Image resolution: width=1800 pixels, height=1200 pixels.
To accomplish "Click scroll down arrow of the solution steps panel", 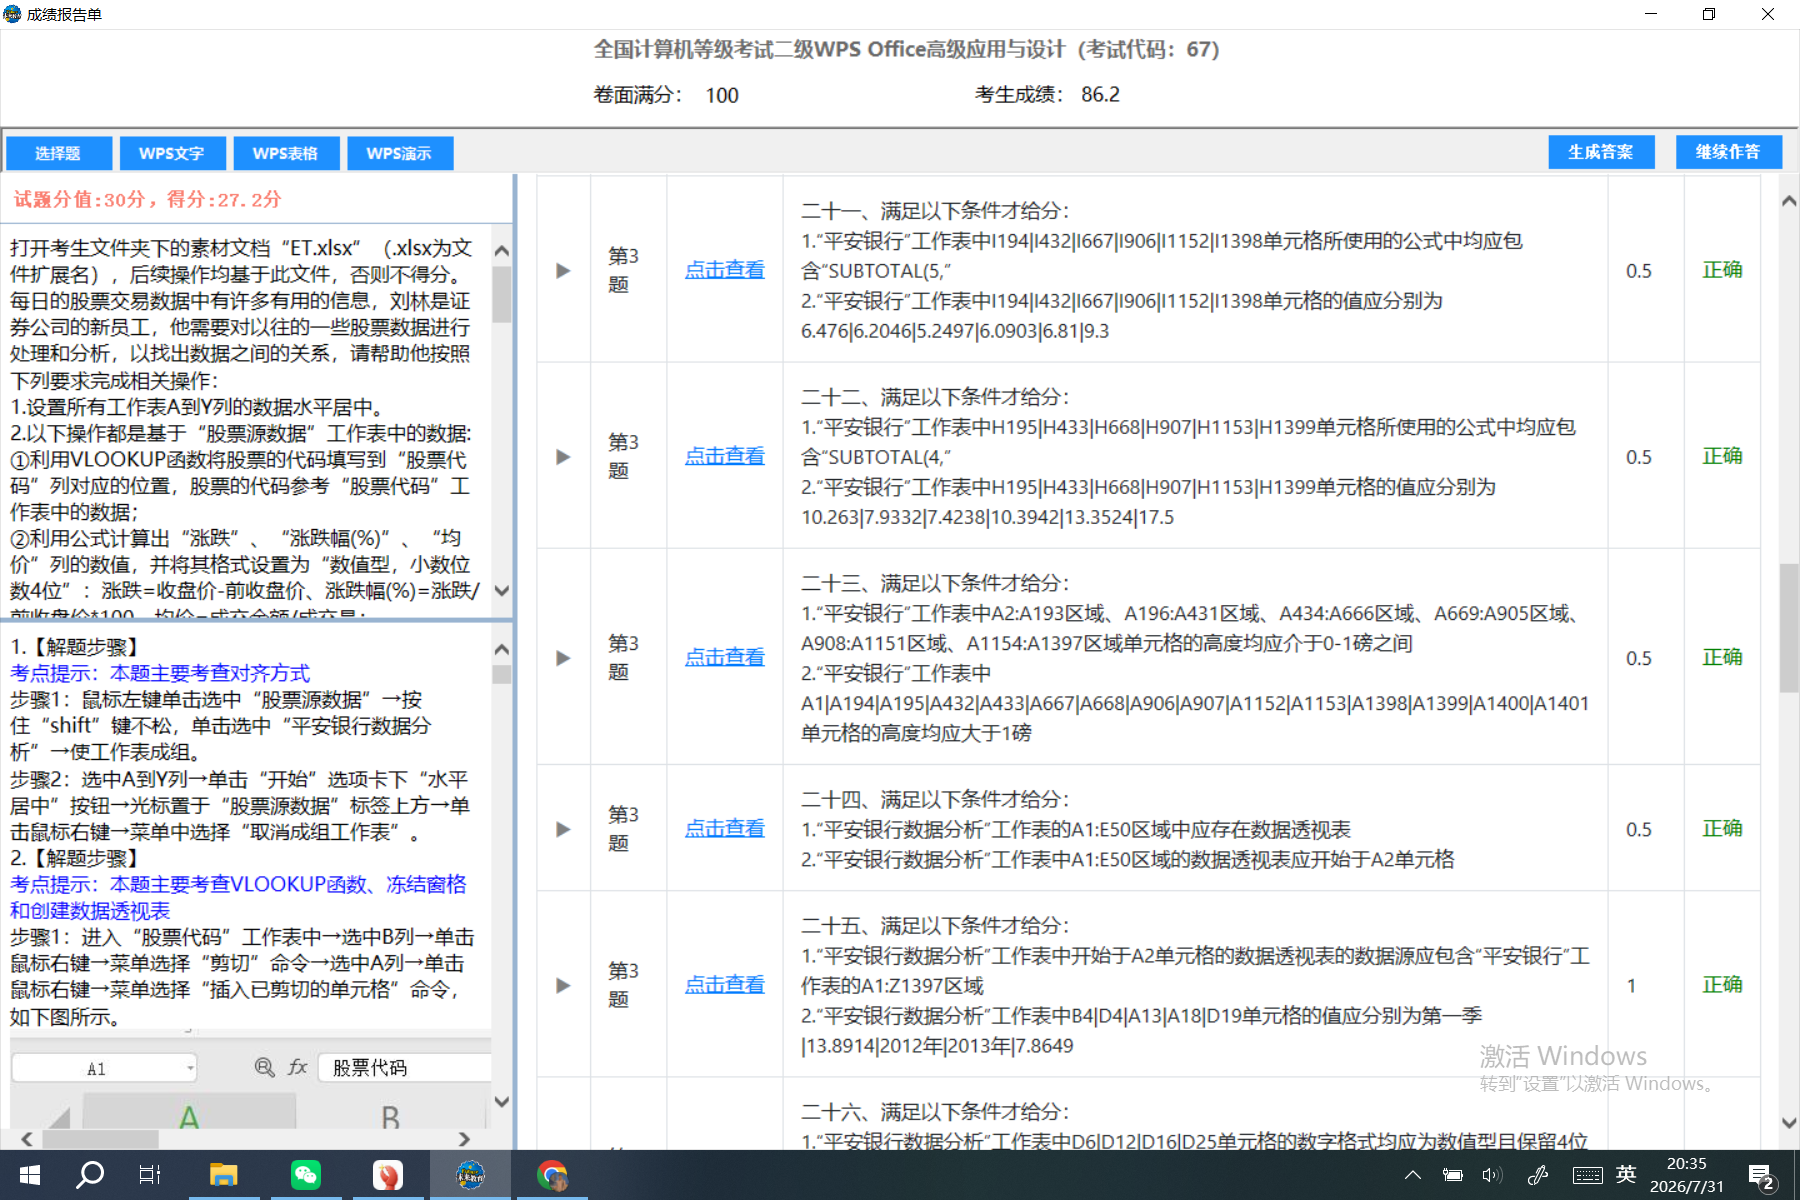I will (502, 1102).
